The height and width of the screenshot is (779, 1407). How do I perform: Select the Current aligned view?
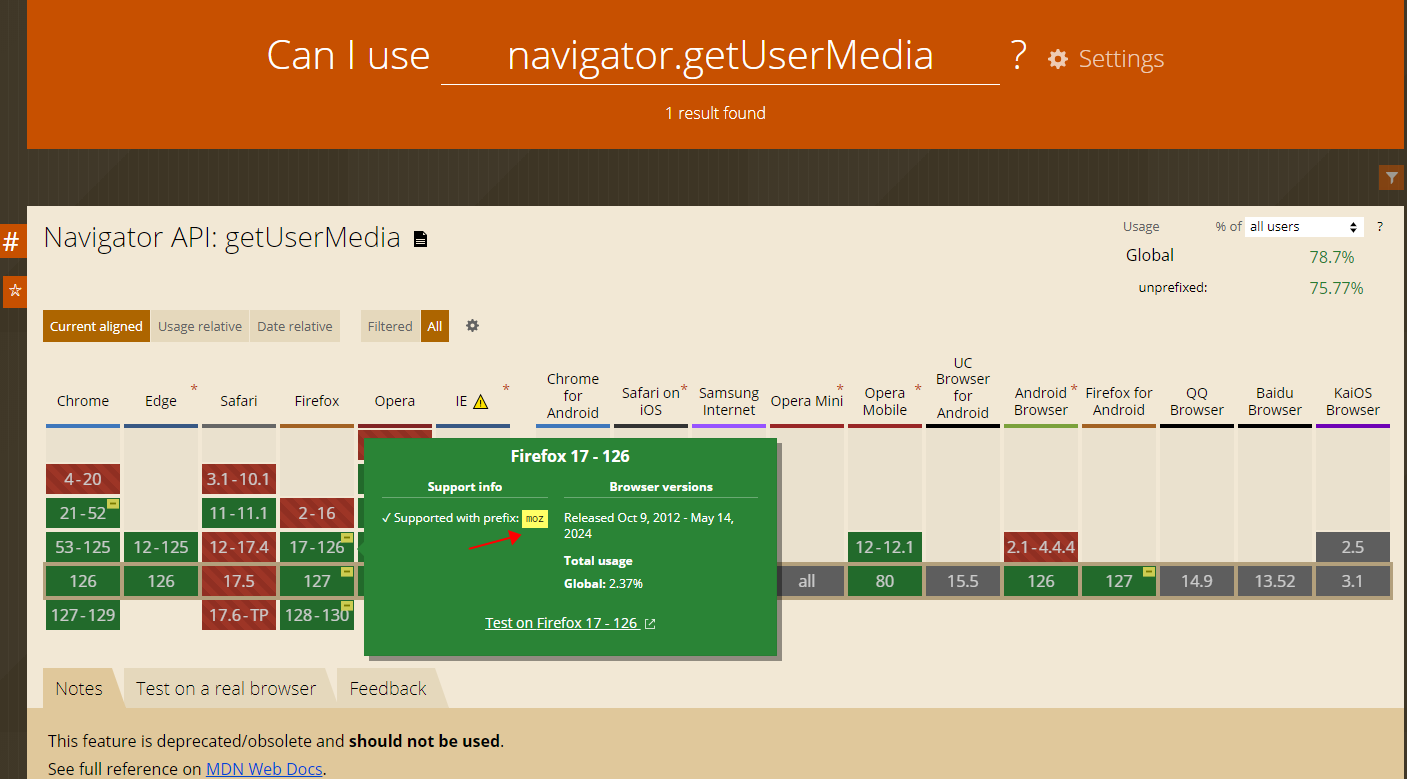[97, 326]
